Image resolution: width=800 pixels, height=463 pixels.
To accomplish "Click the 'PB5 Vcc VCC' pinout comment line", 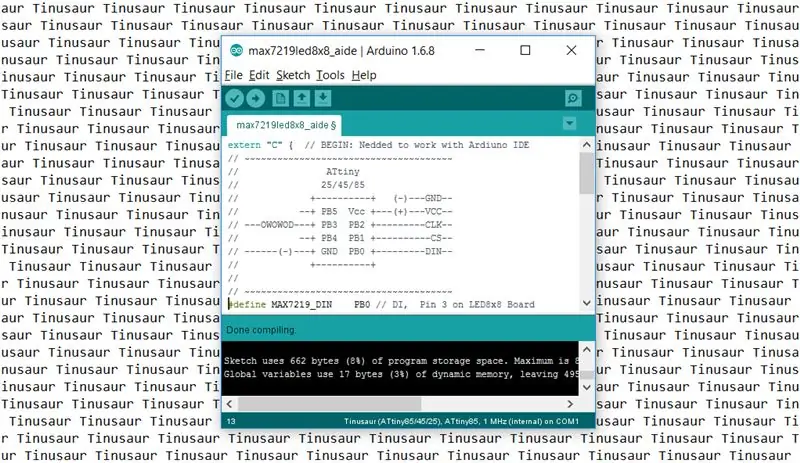I will point(340,211).
